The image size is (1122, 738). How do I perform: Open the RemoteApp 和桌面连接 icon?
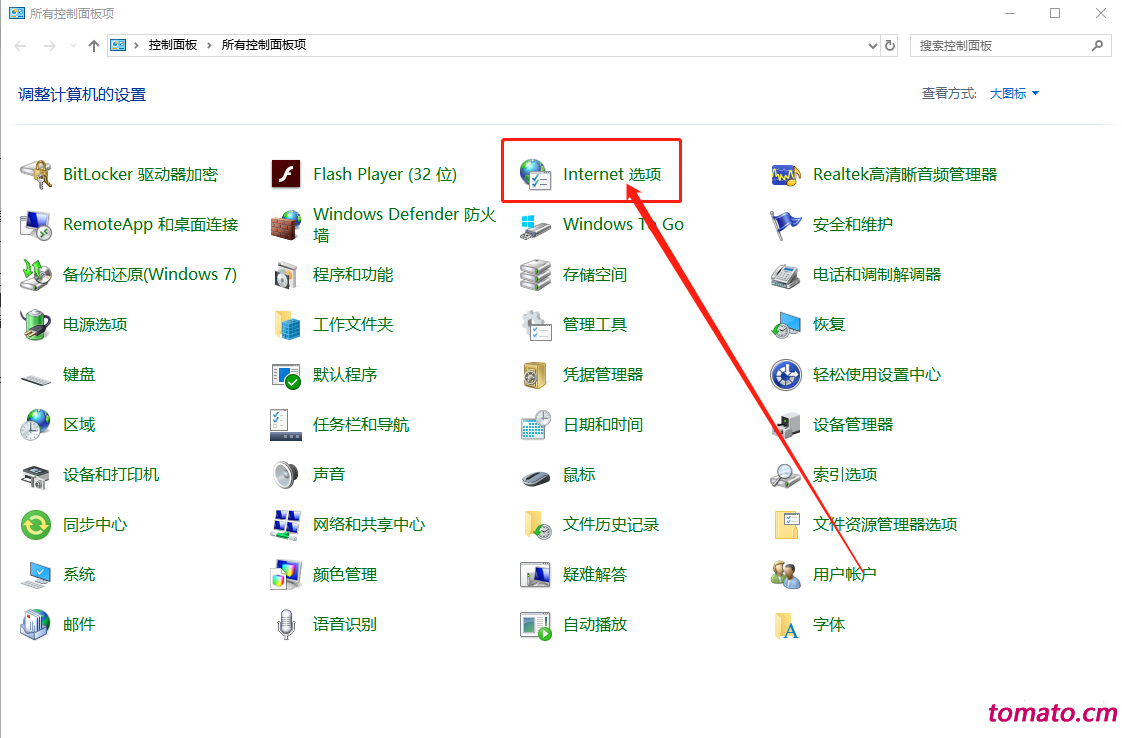[x=36, y=225]
